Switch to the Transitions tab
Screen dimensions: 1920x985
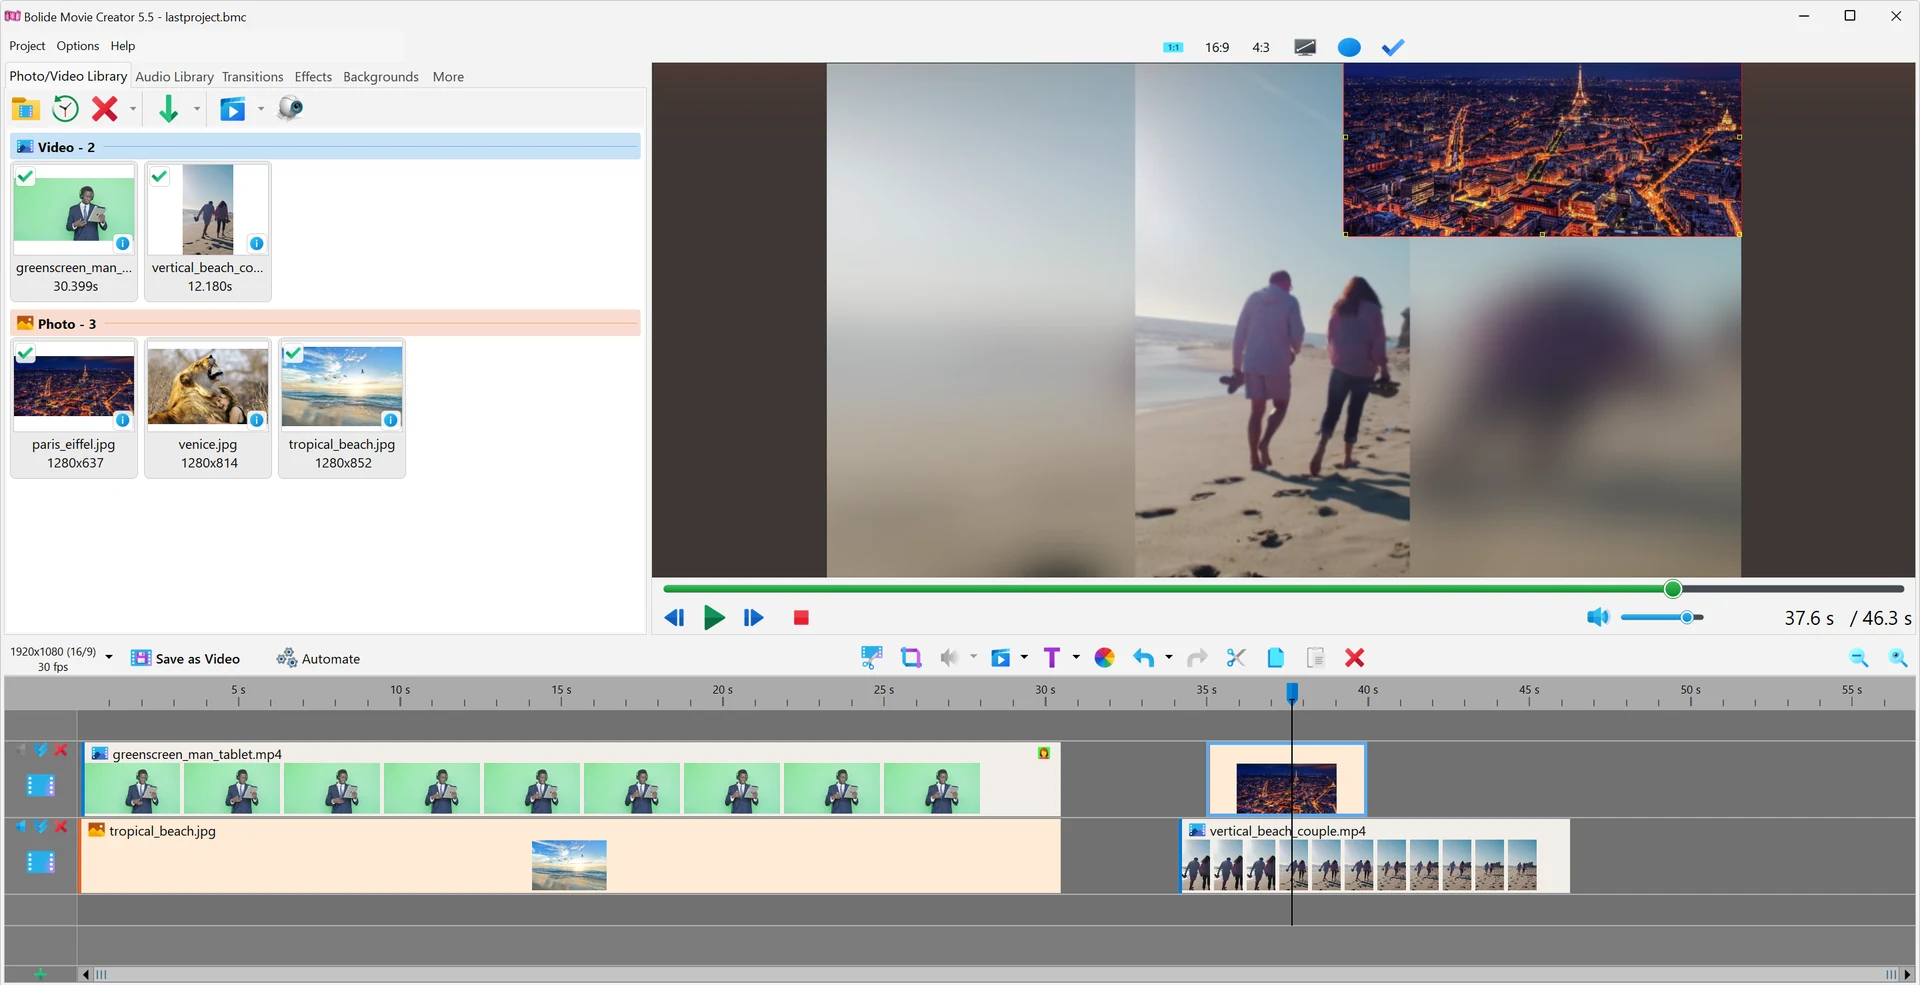point(252,77)
